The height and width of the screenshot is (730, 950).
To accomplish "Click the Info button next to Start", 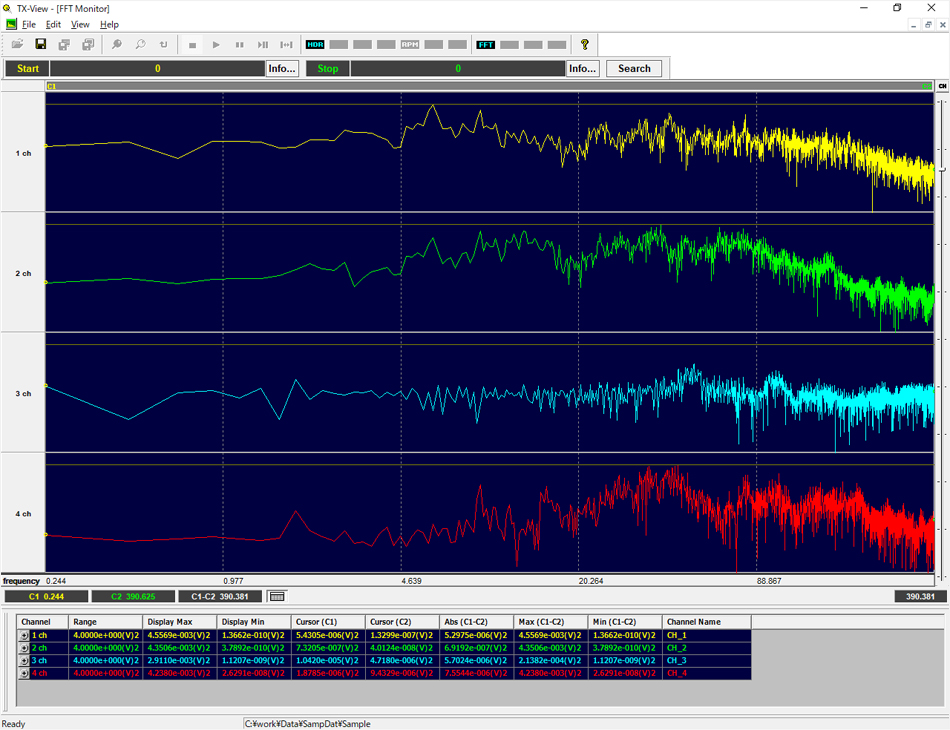I will coord(283,68).
